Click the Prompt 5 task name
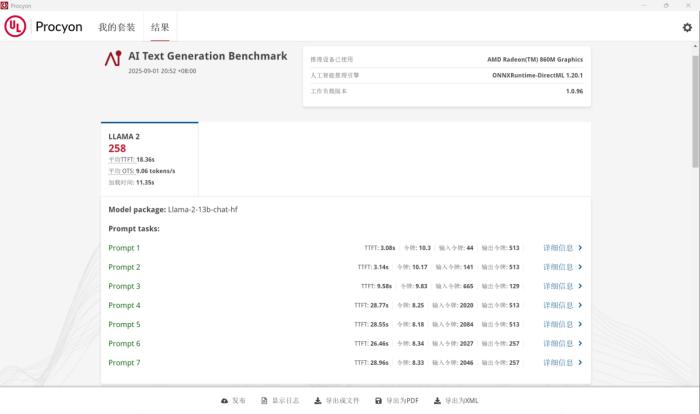 pyautogui.click(x=124, y=325)
